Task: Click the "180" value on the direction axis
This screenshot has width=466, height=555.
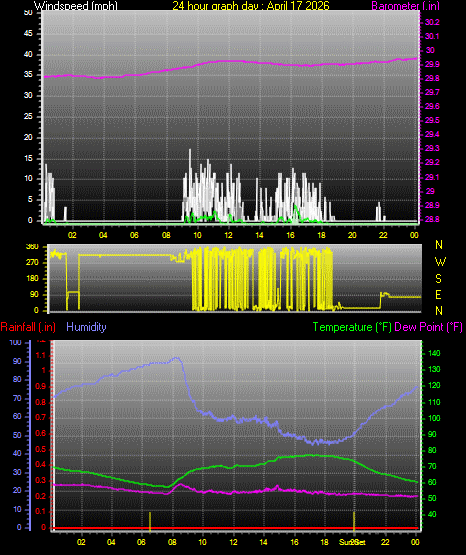Action: tap(32, 279)
